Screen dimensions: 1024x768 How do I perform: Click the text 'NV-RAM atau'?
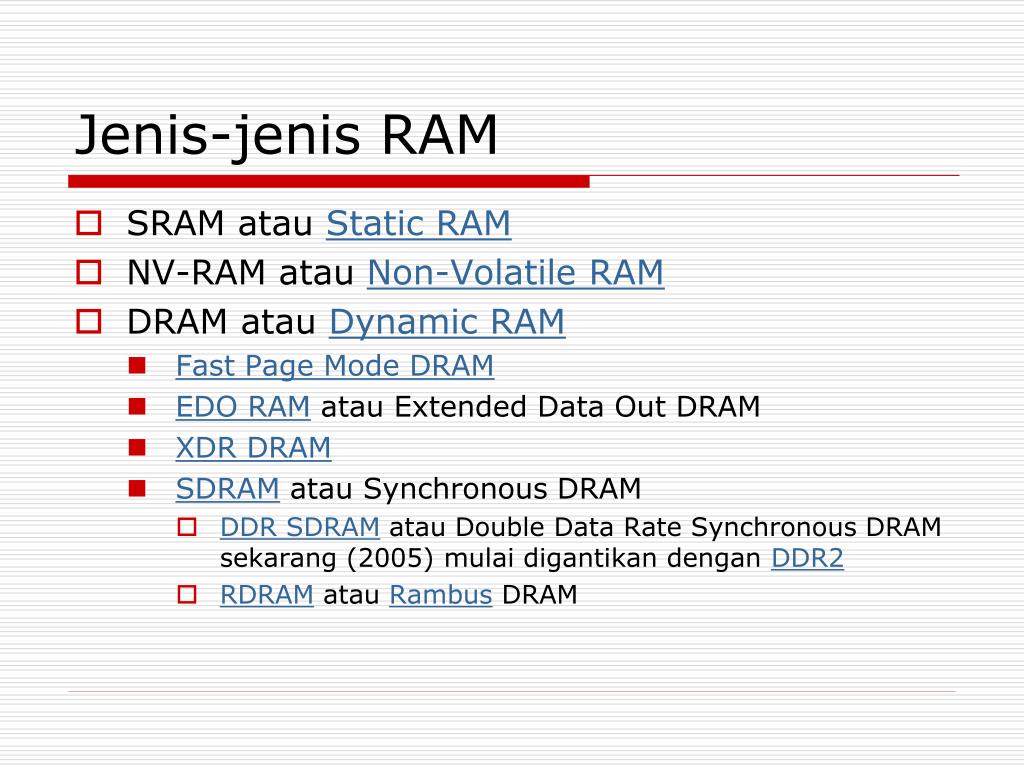[x=240, y=272]
